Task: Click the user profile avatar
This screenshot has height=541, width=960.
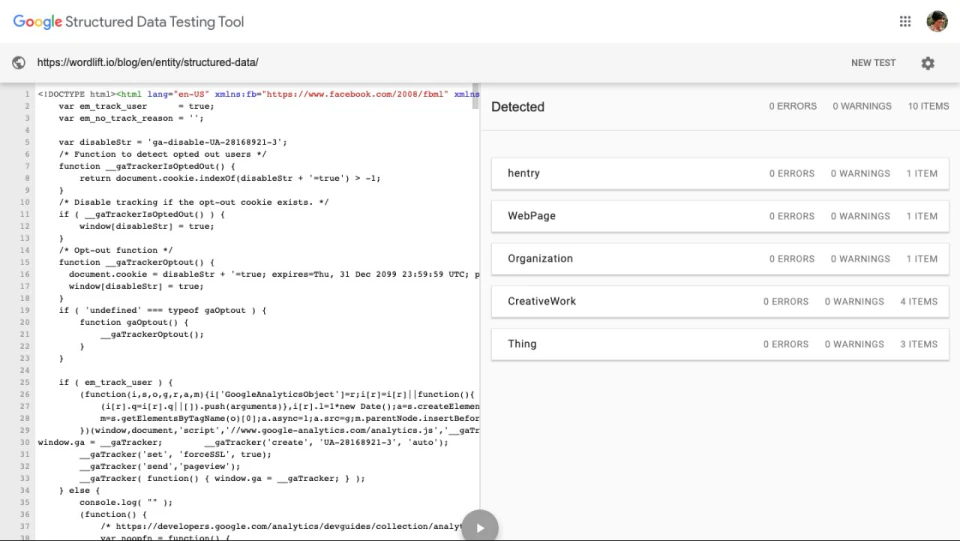Action: click(937, 21)
